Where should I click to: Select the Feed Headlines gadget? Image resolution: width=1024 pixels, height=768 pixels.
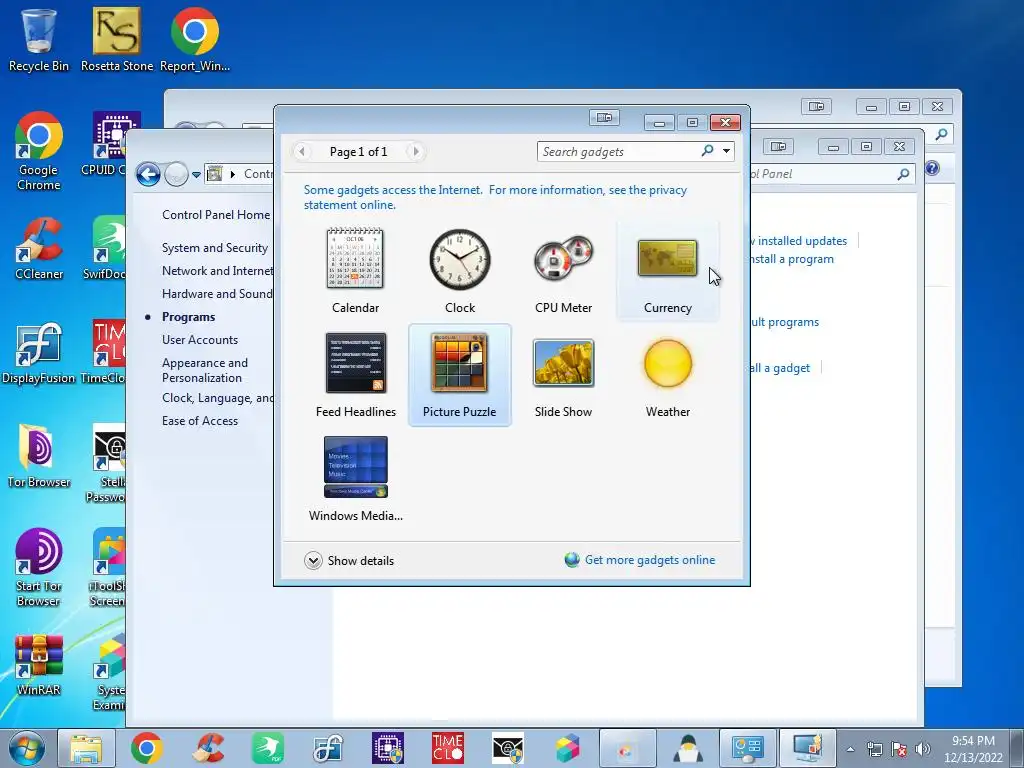point(355,375)
